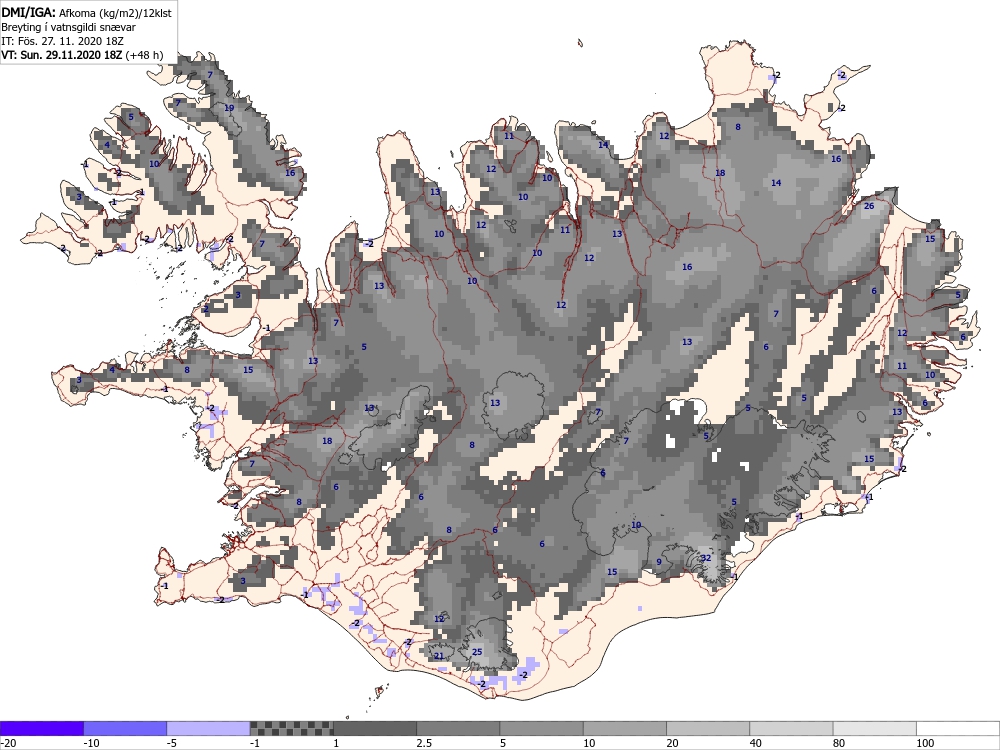
Task: Click the value 9 beside the 32 label
Action: 659,562
